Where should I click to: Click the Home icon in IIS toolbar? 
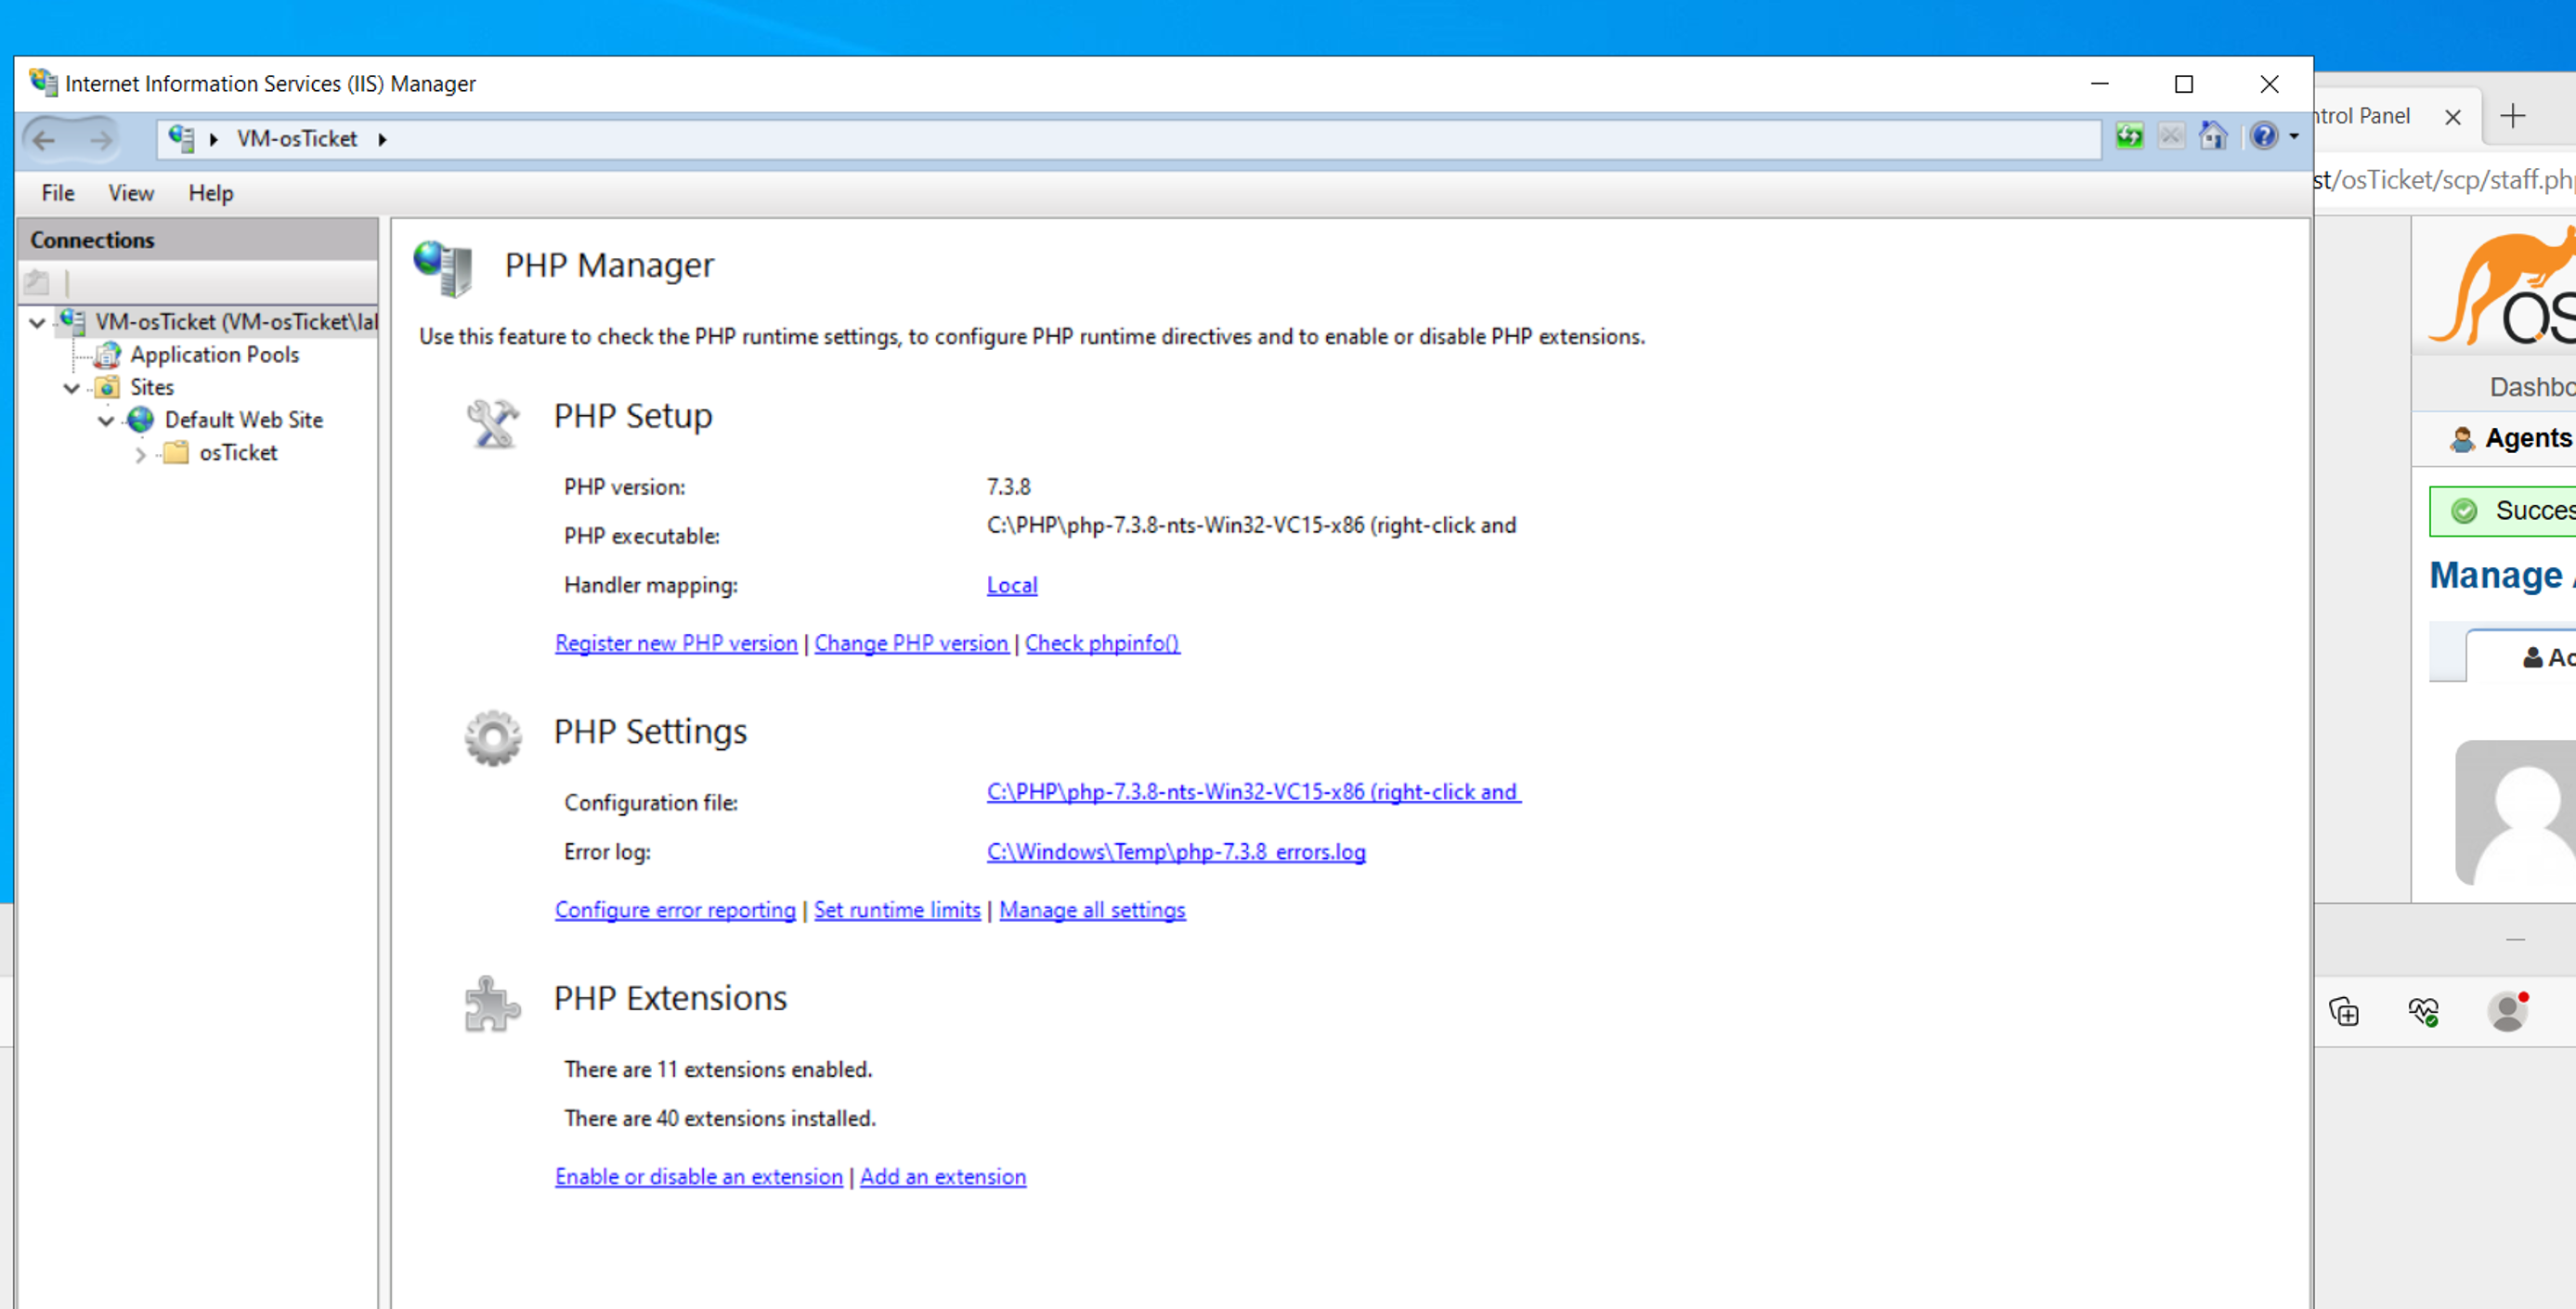click(x=2213, y=137)
